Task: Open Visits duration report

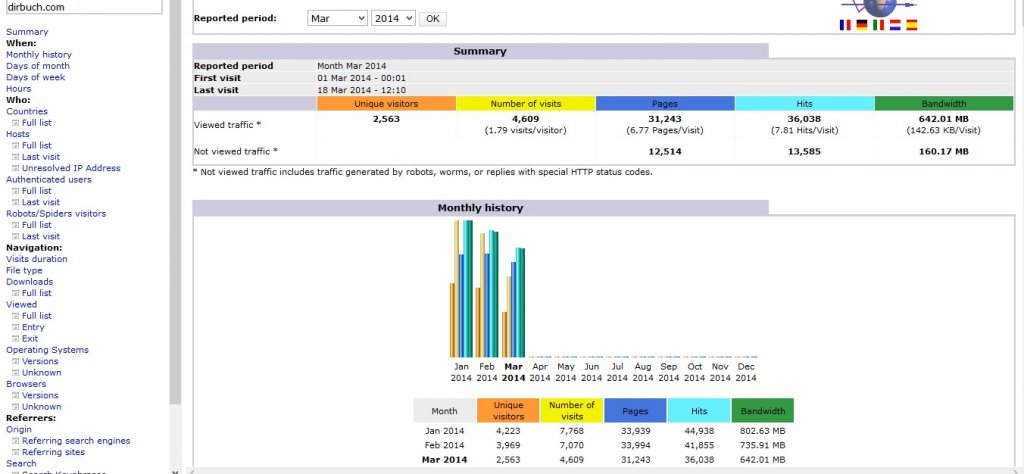Action: click(x=37, y=259)
